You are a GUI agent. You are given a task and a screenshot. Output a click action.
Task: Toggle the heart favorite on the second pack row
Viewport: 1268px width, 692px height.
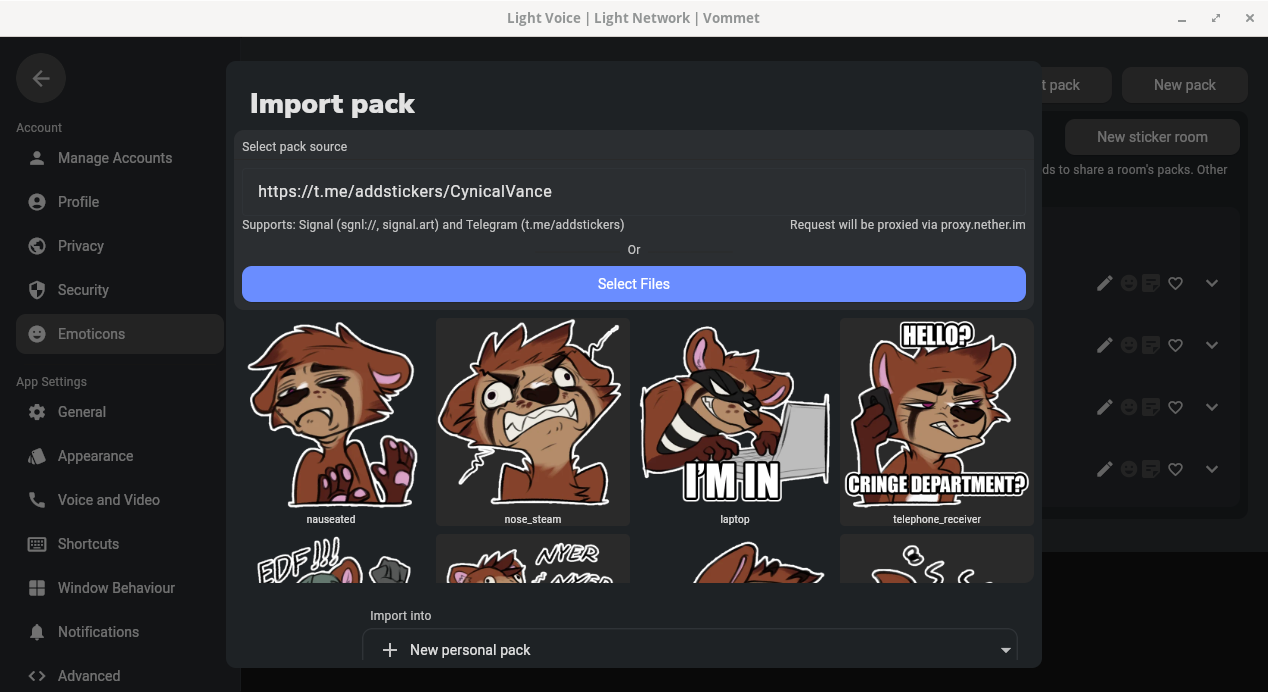click(x=1176, y=345)
